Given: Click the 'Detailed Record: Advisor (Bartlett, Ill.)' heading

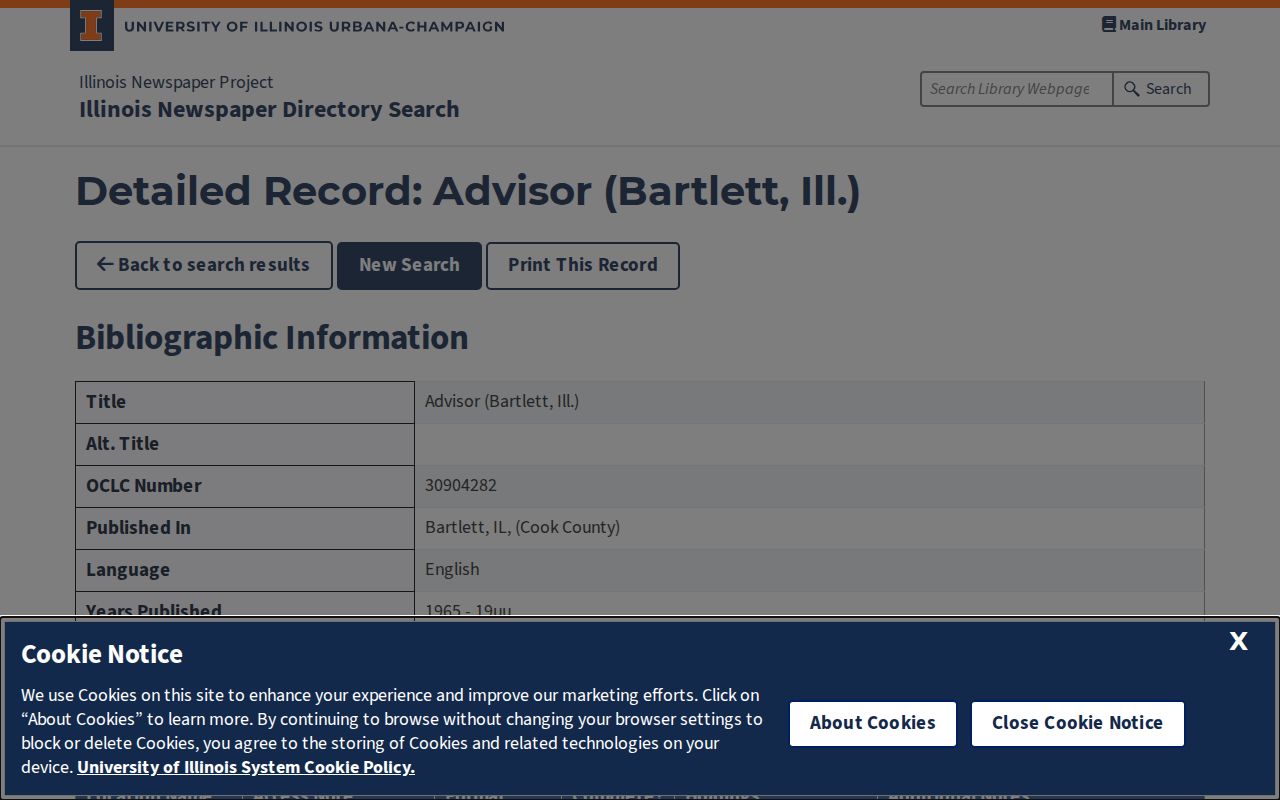Looking at the screenshot, I should [x=468, y=191].
